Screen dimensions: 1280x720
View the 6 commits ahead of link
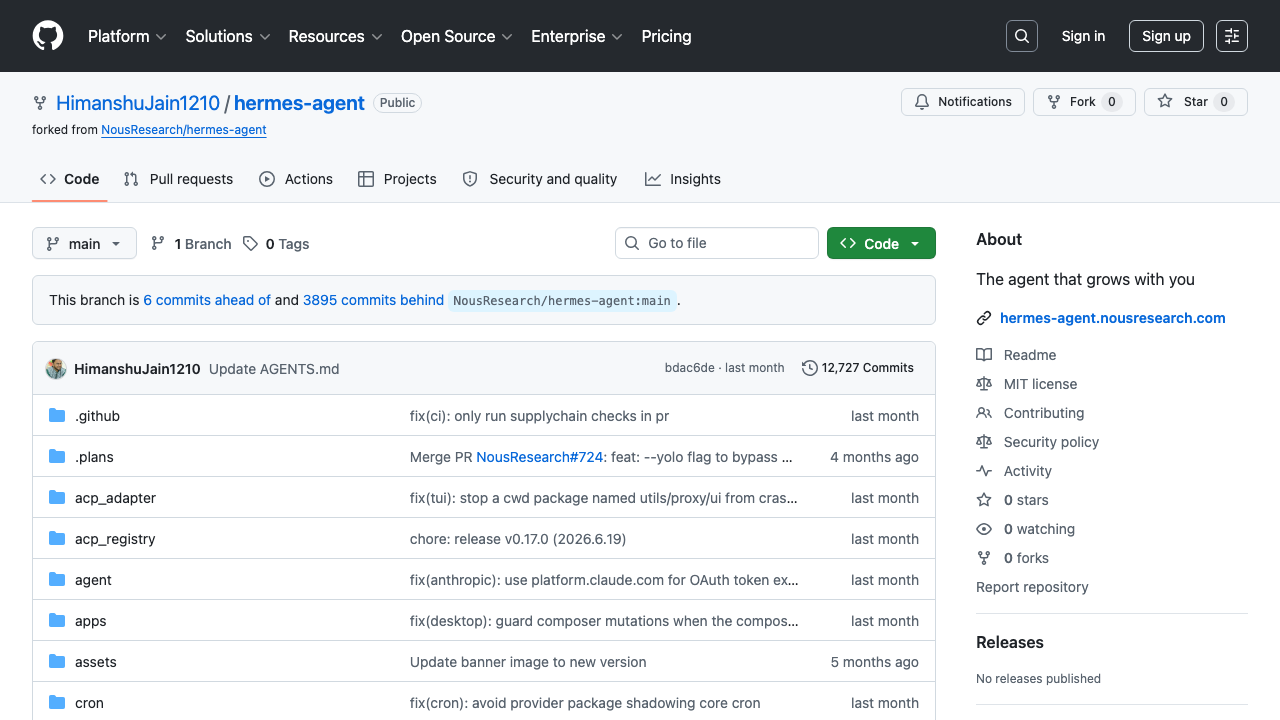pos(207,300)
